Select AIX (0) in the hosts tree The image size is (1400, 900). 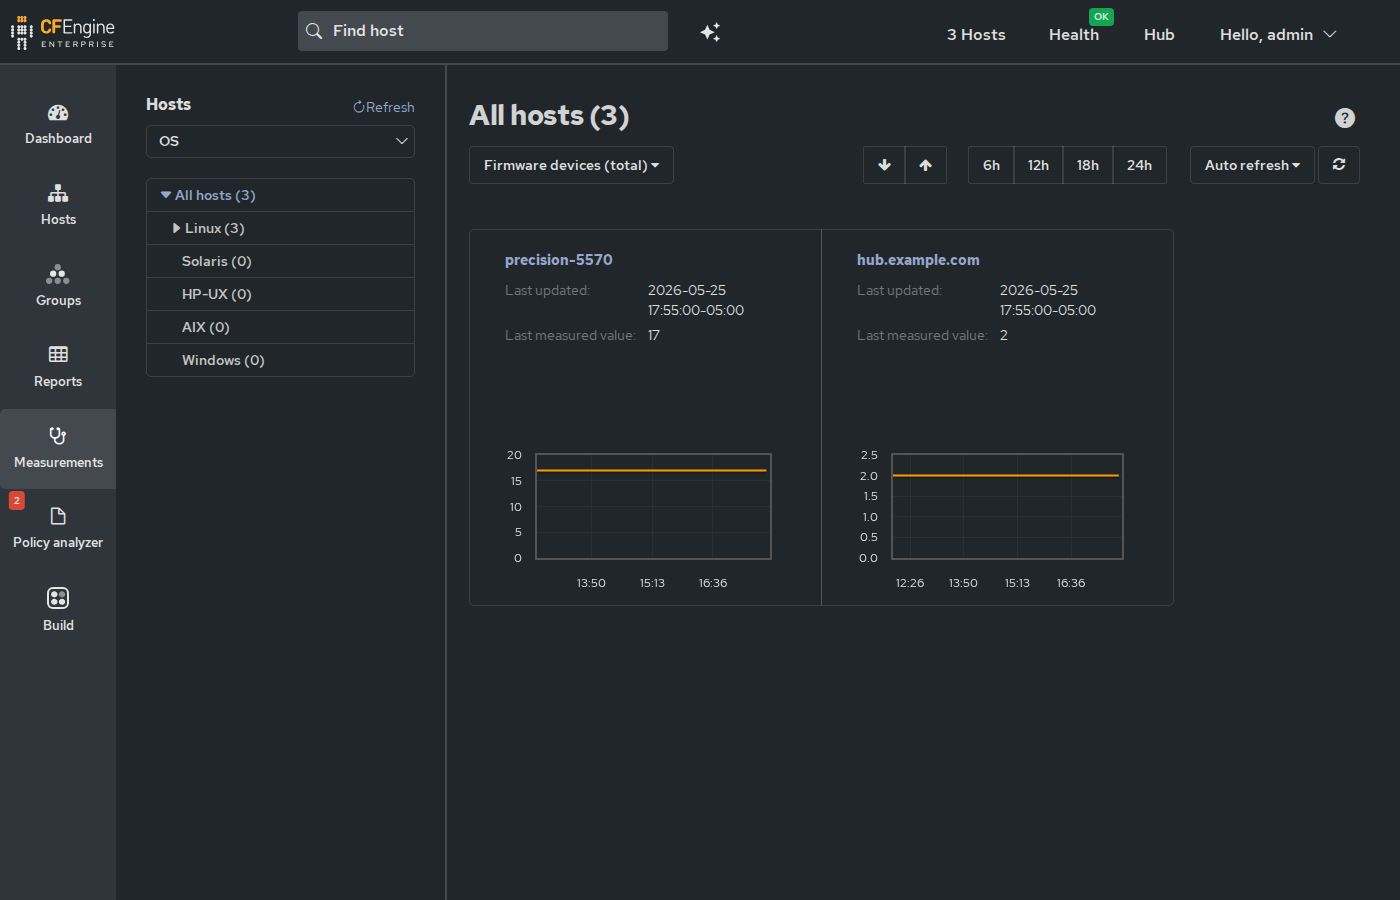(x=206, y=327)
